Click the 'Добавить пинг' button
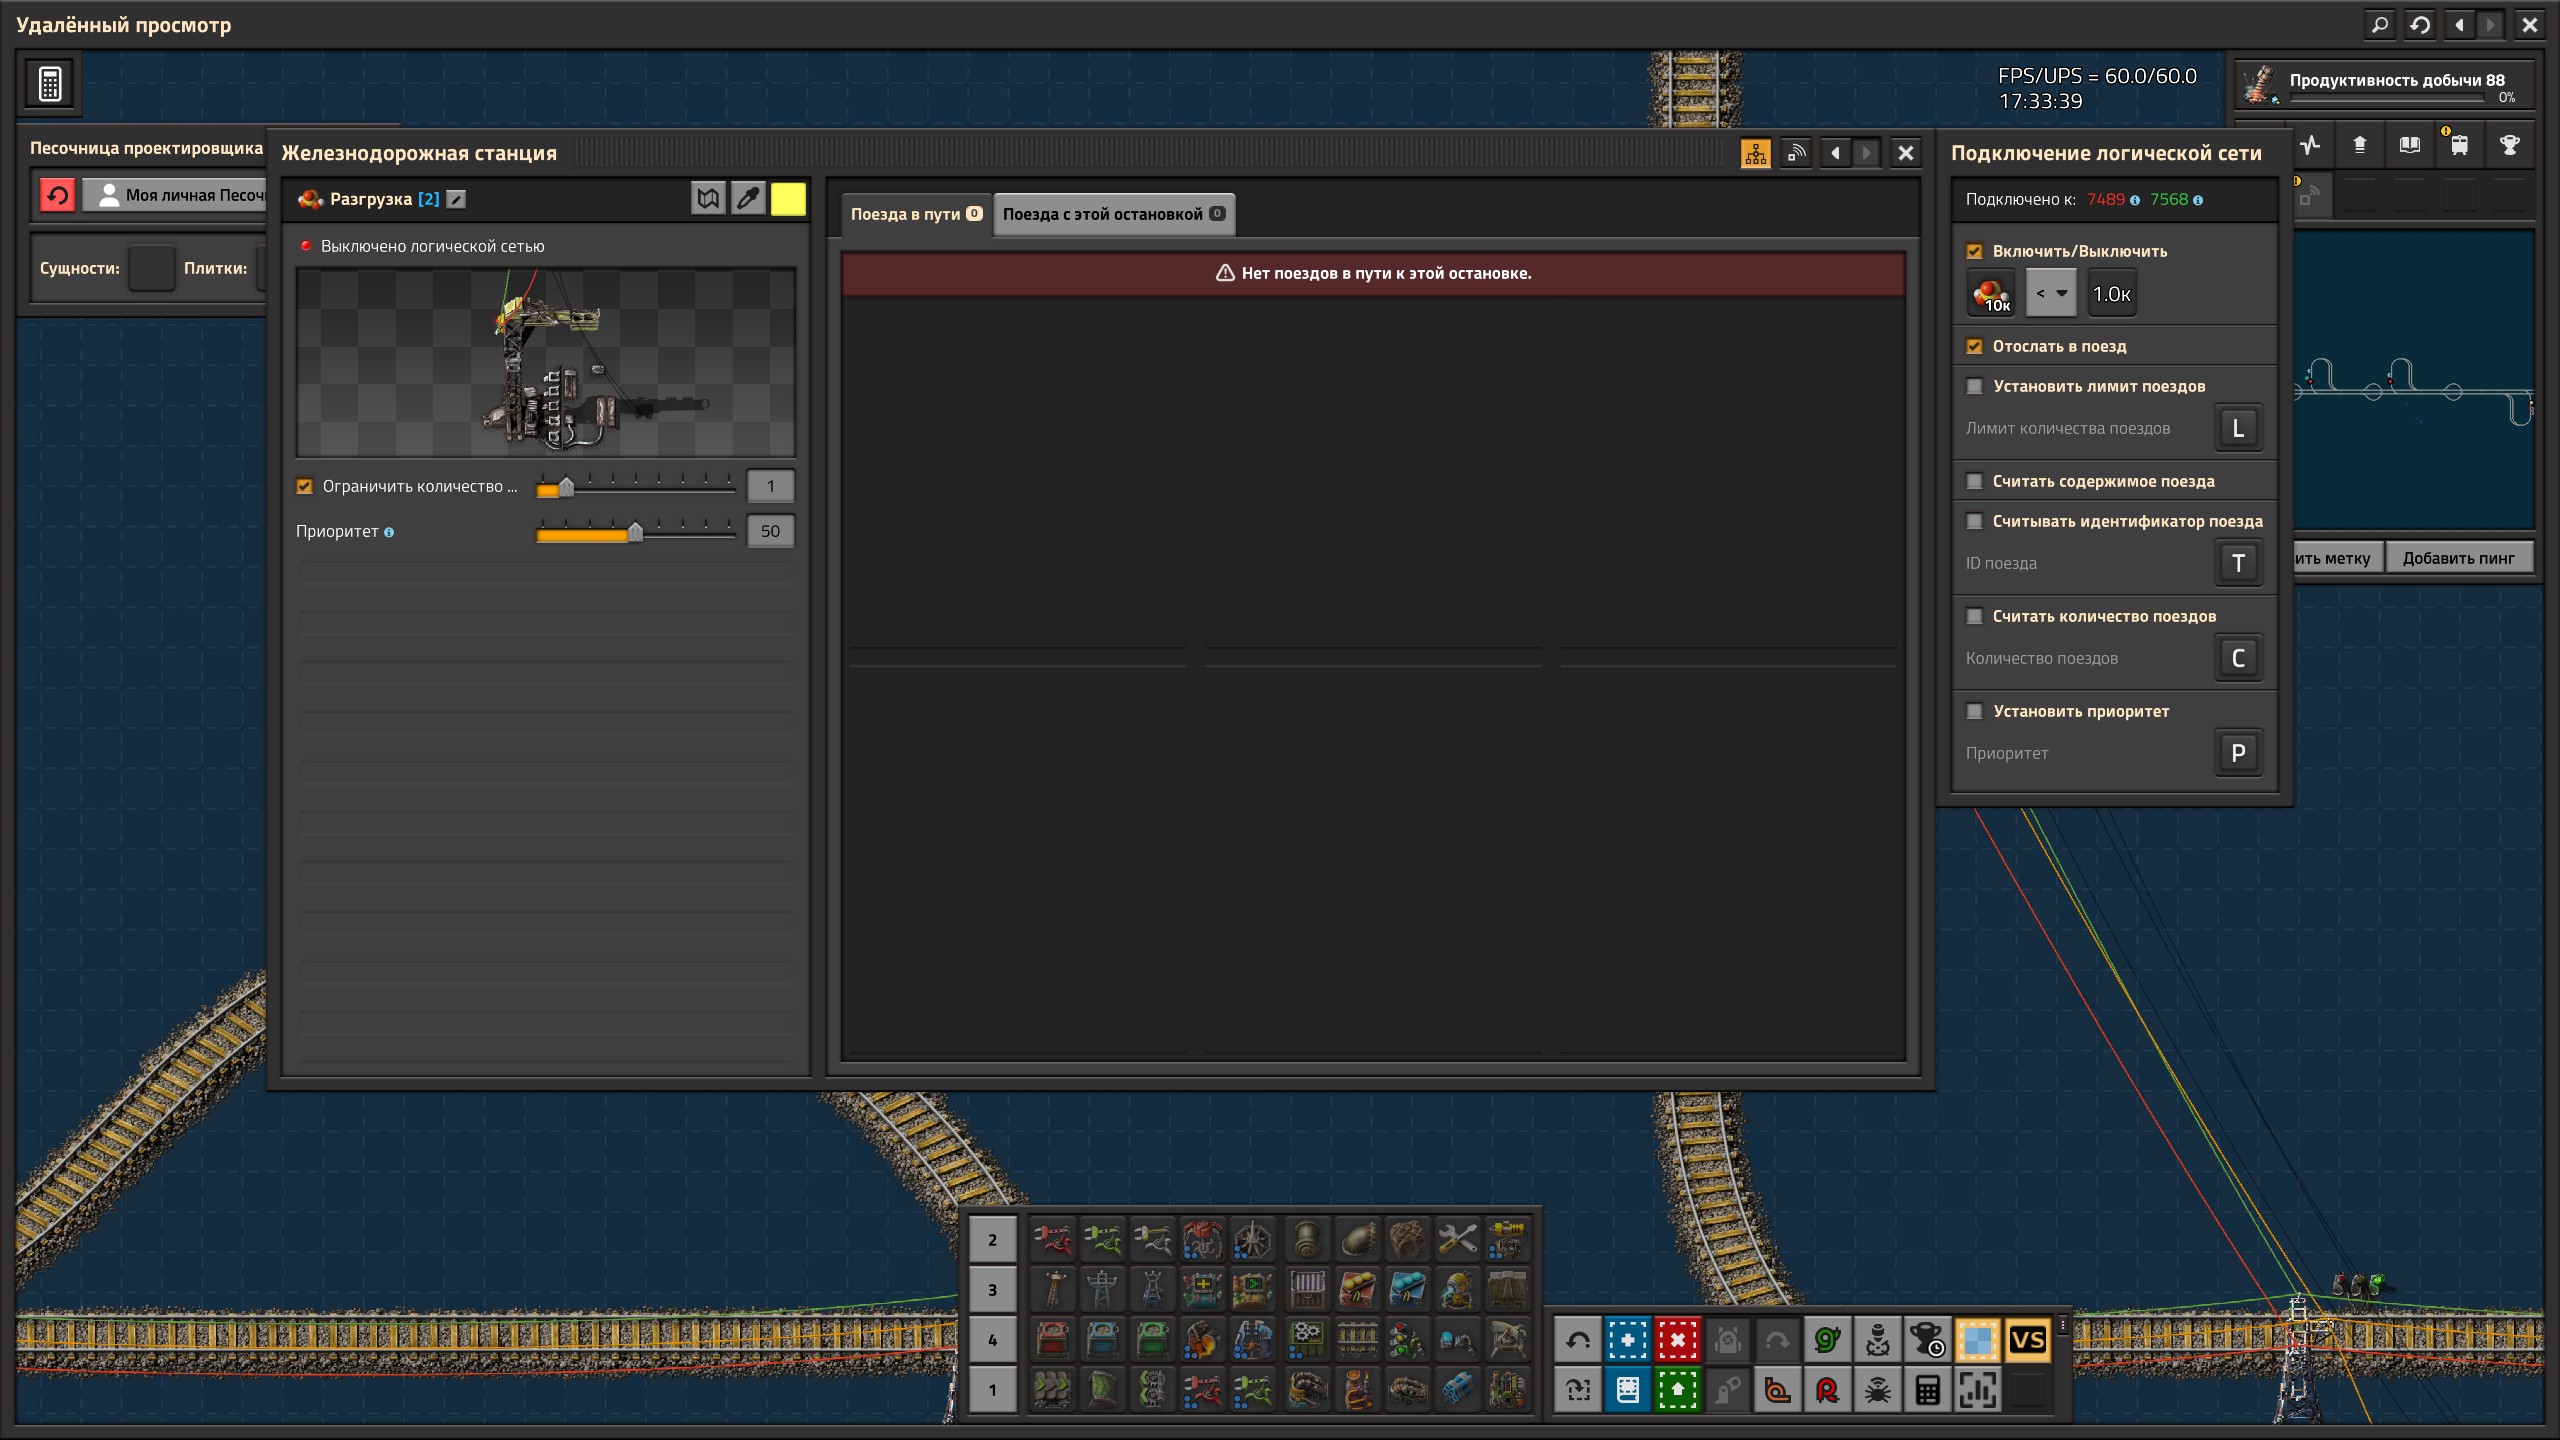This screenshot has height=1440, width=2560. pos(2458,558)
